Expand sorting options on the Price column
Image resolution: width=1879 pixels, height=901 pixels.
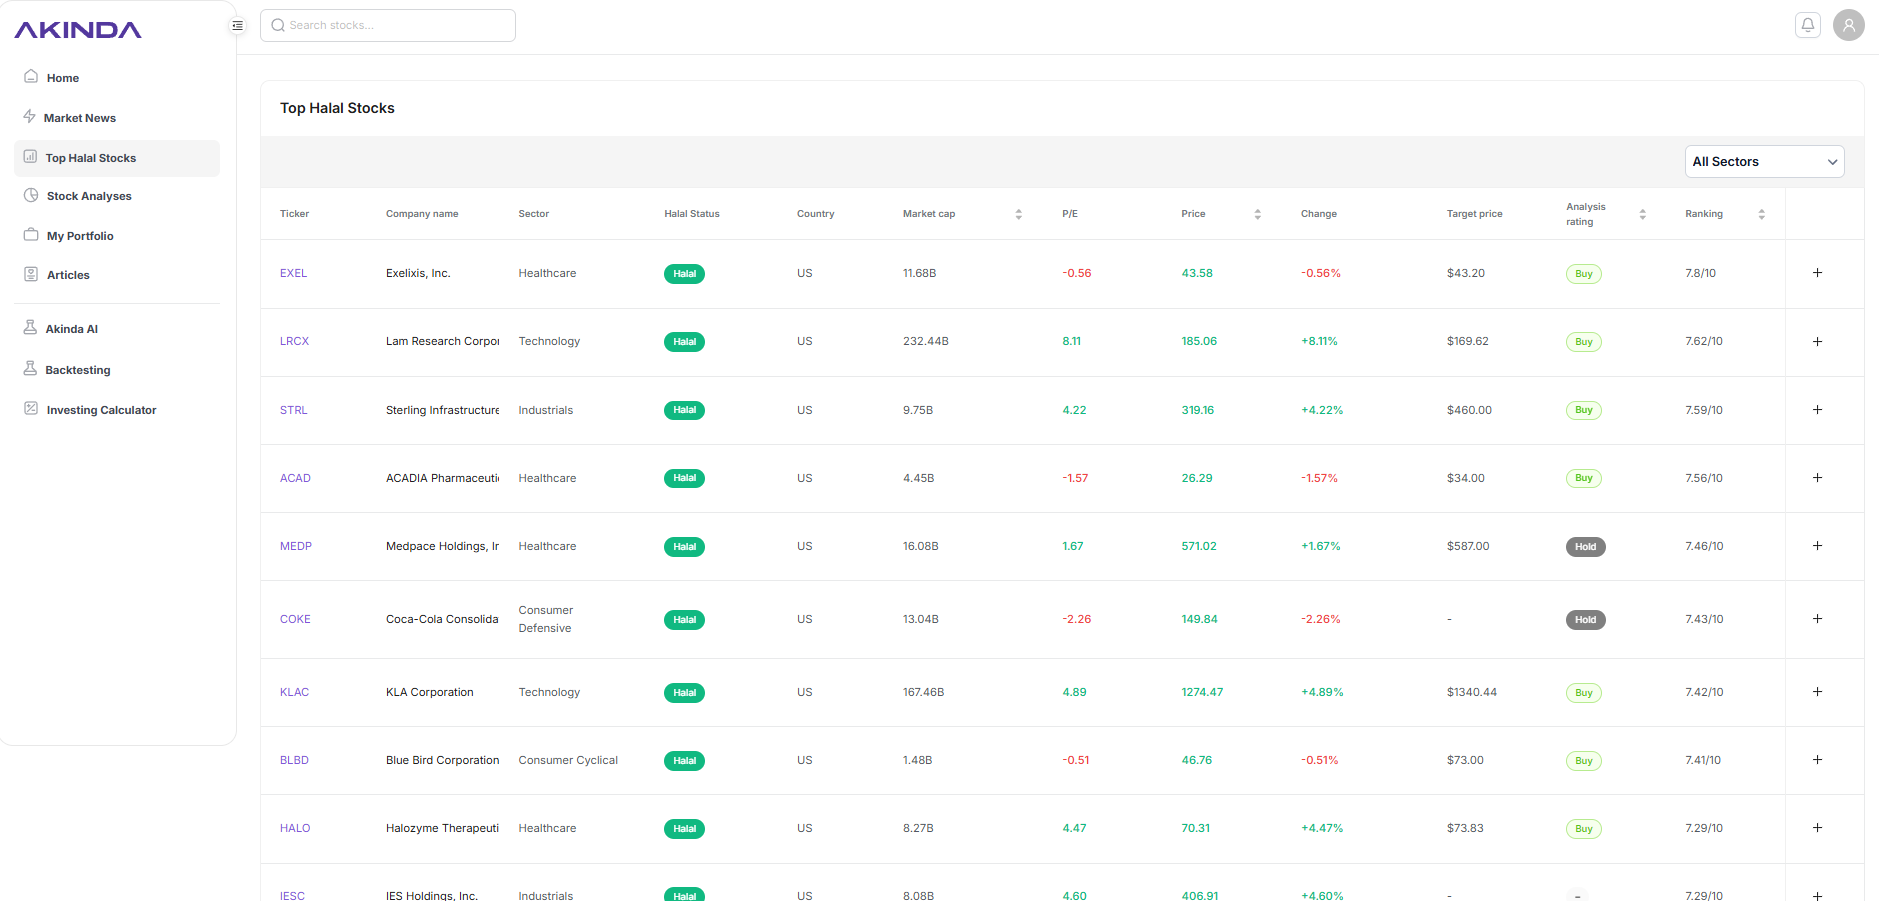1257,213
